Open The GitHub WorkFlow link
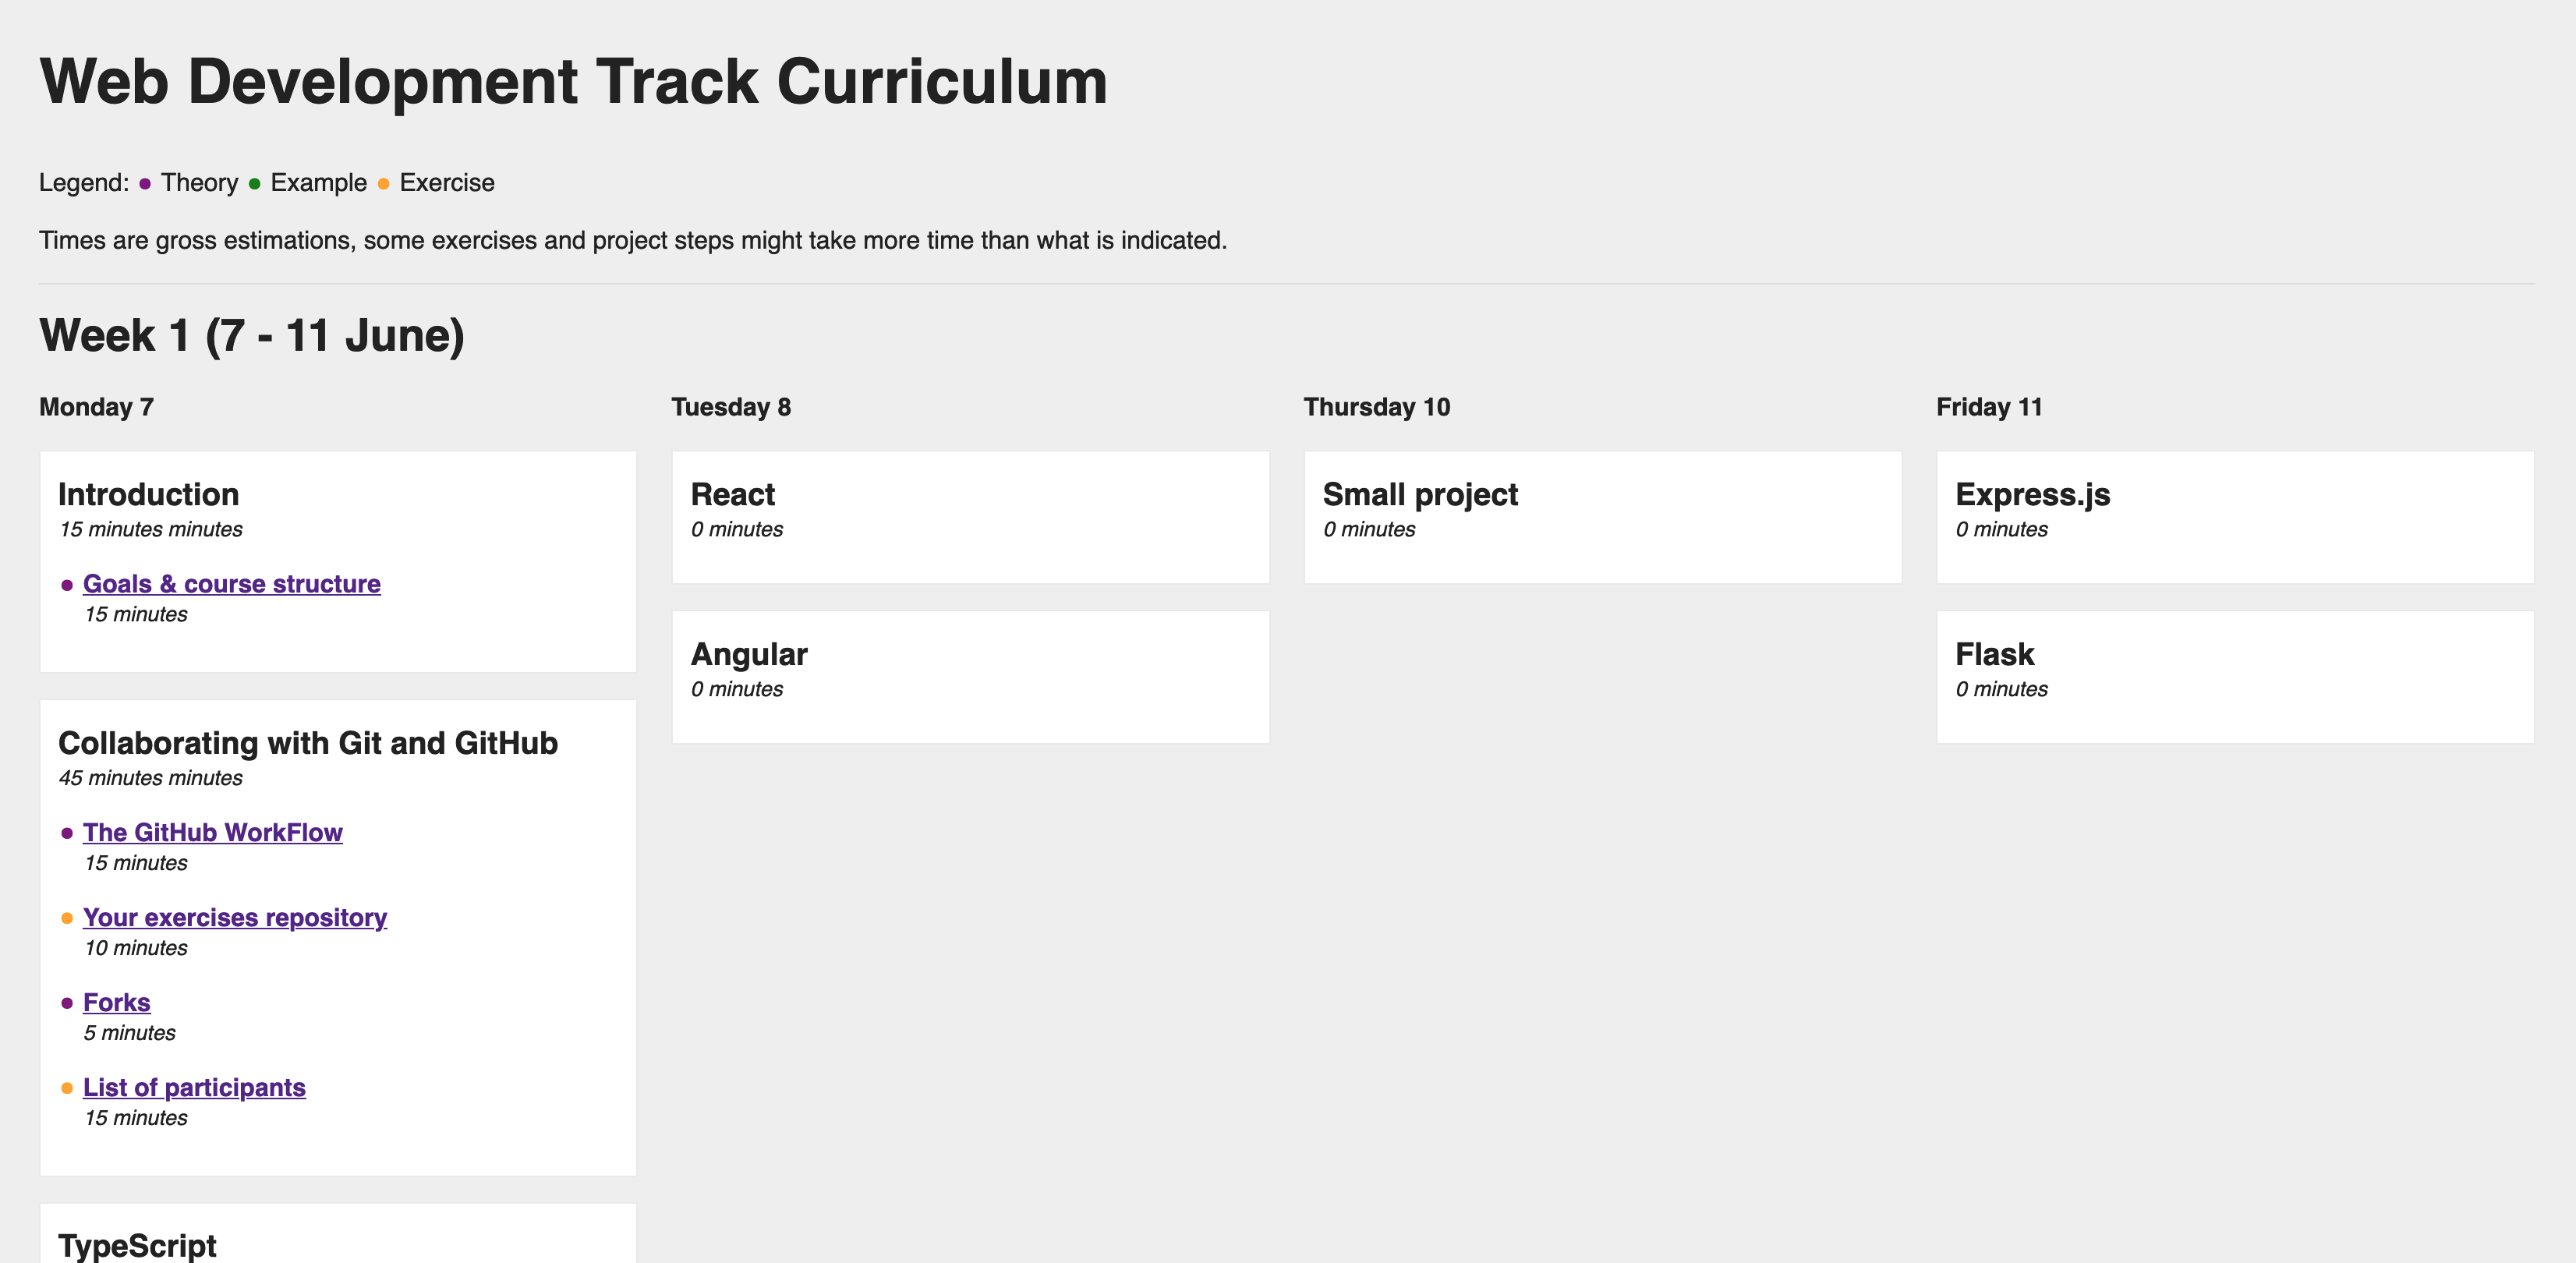This screenshot has width=2576, height=1263. pos(212,832)
